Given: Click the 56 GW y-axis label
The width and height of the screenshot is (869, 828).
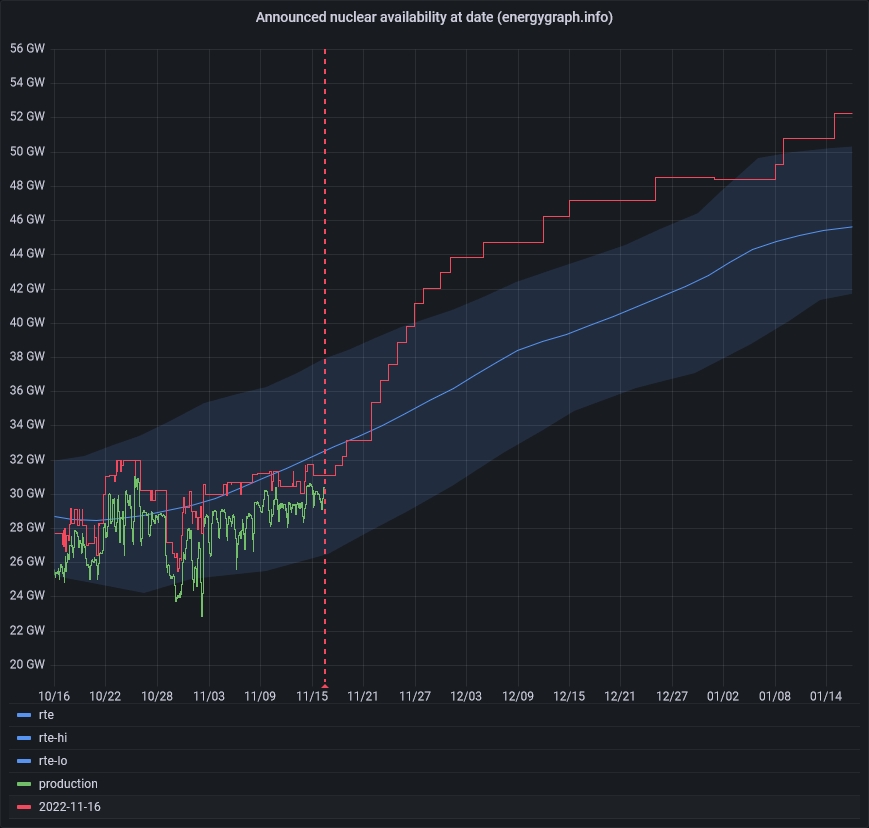Looking at the screenshot, I should pos(27,48).
